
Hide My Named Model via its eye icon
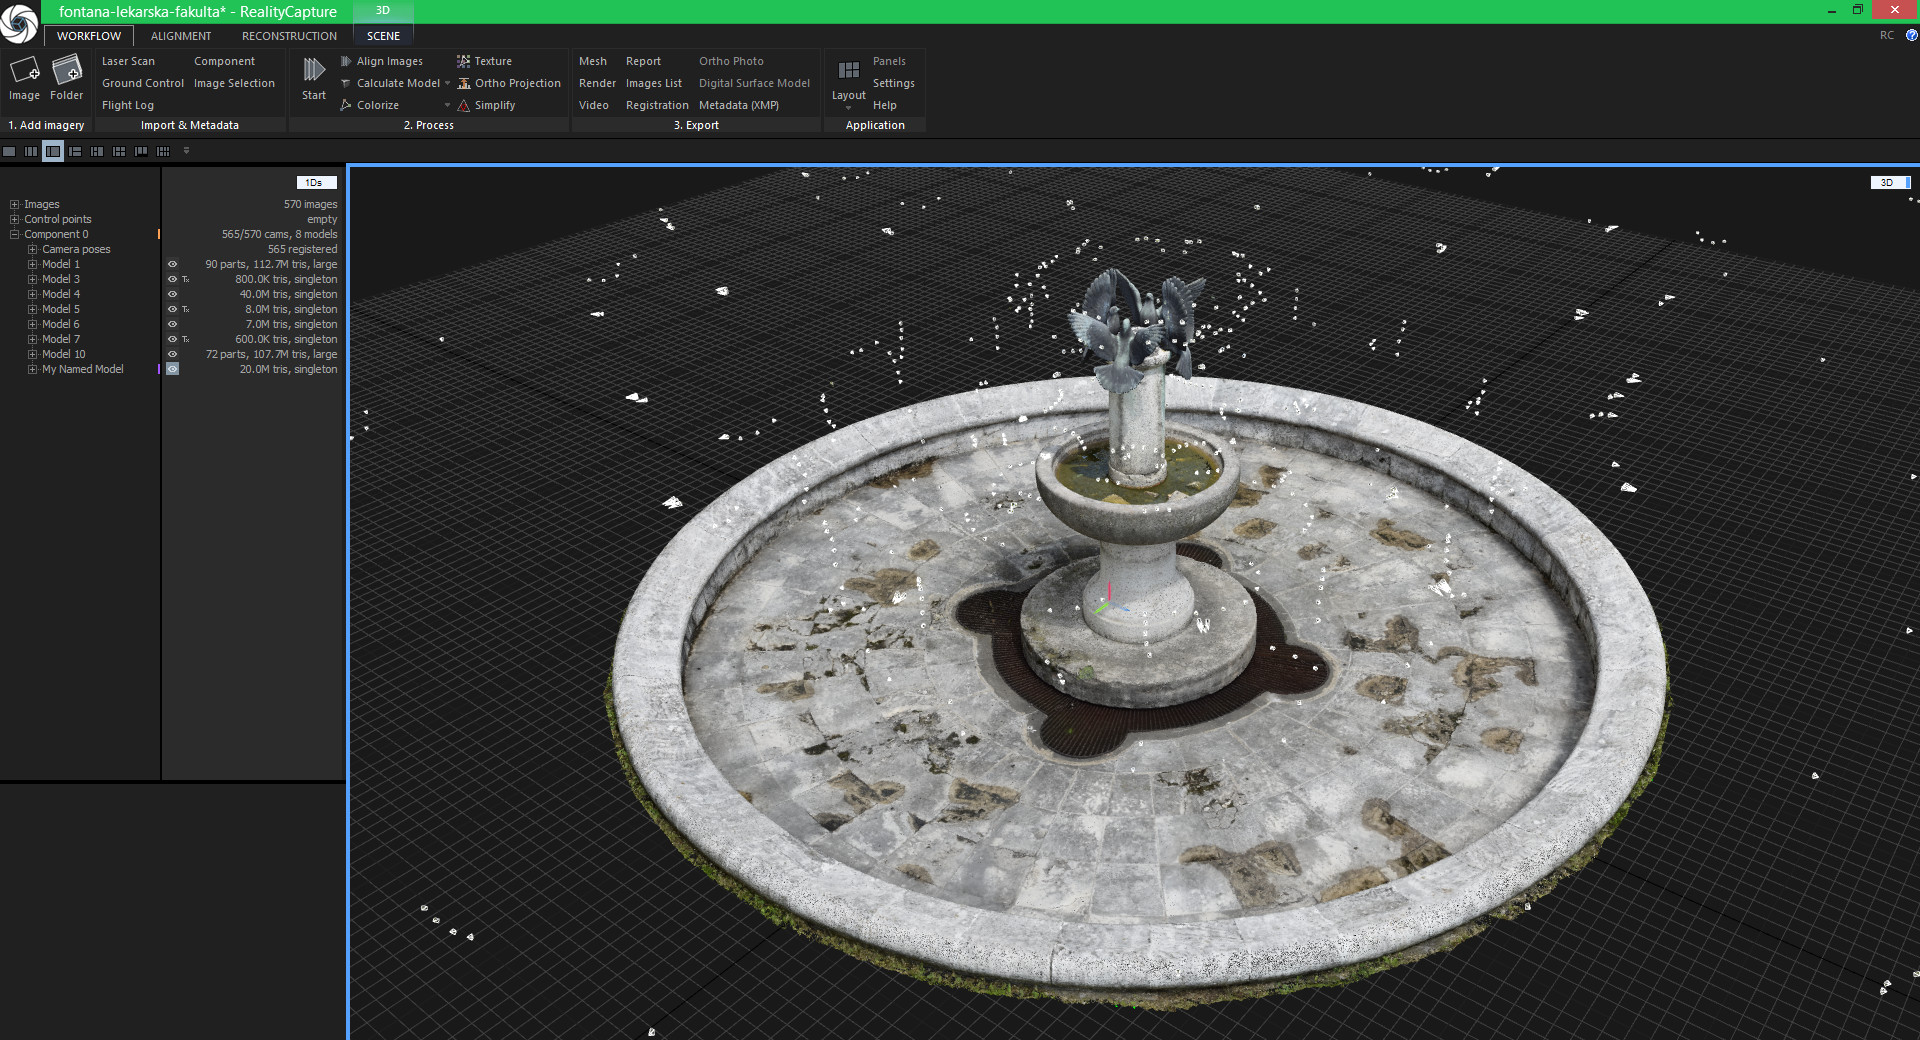(172, 368)
